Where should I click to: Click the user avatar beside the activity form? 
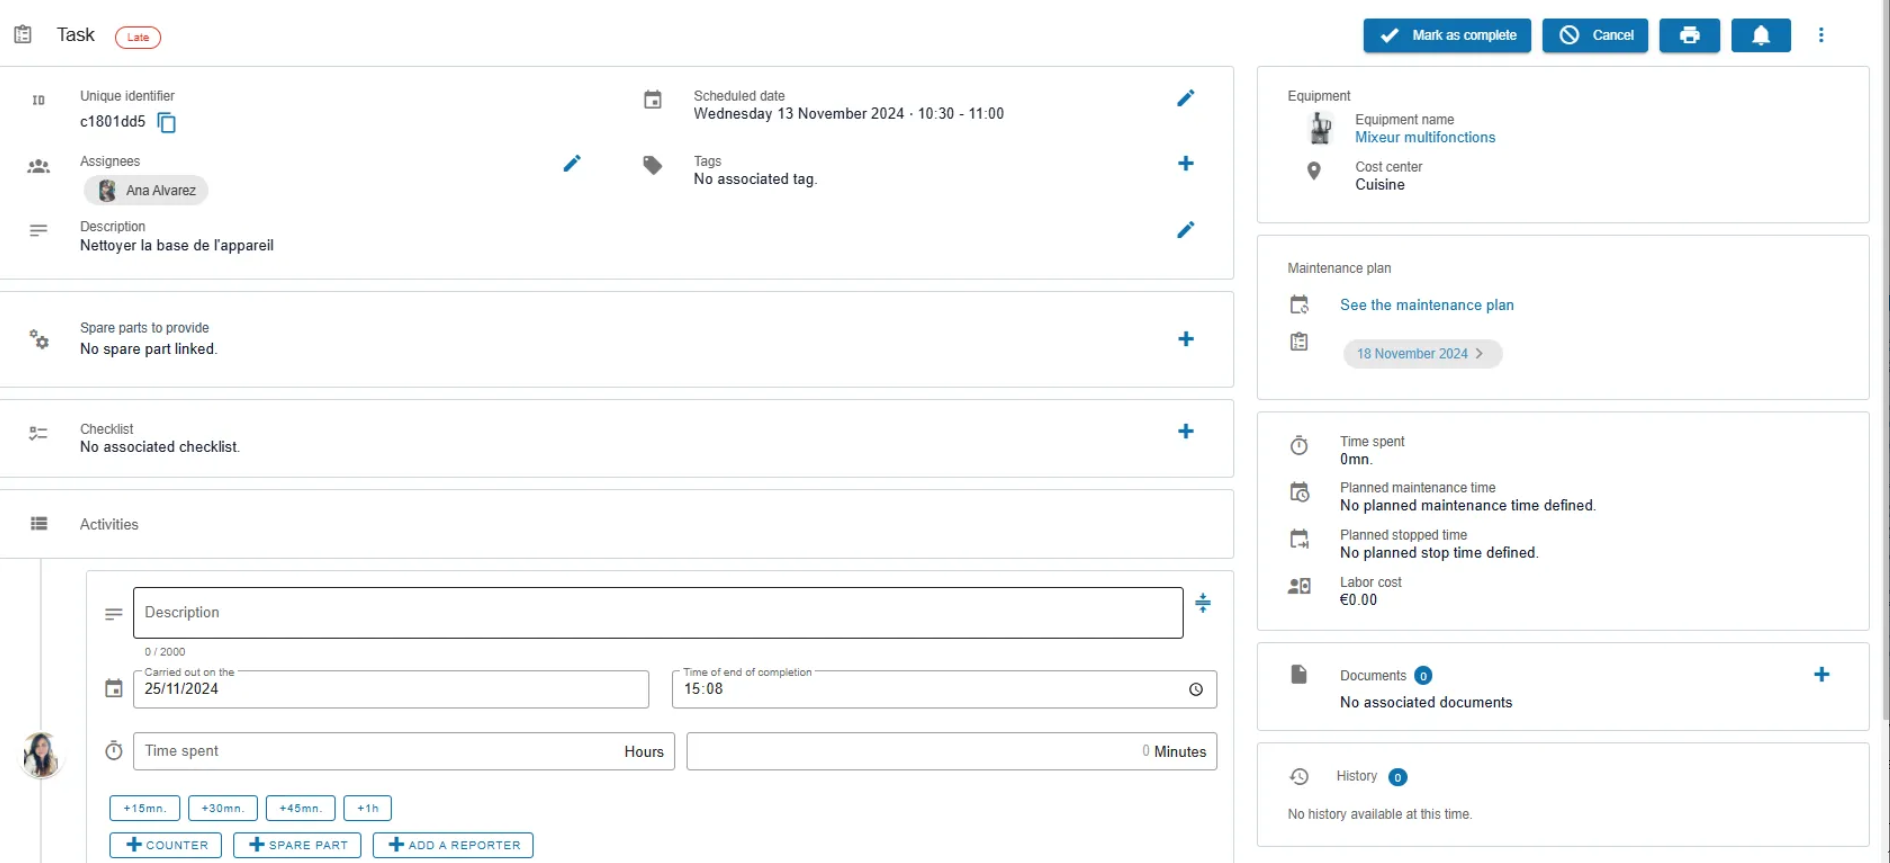coord(41,755)
